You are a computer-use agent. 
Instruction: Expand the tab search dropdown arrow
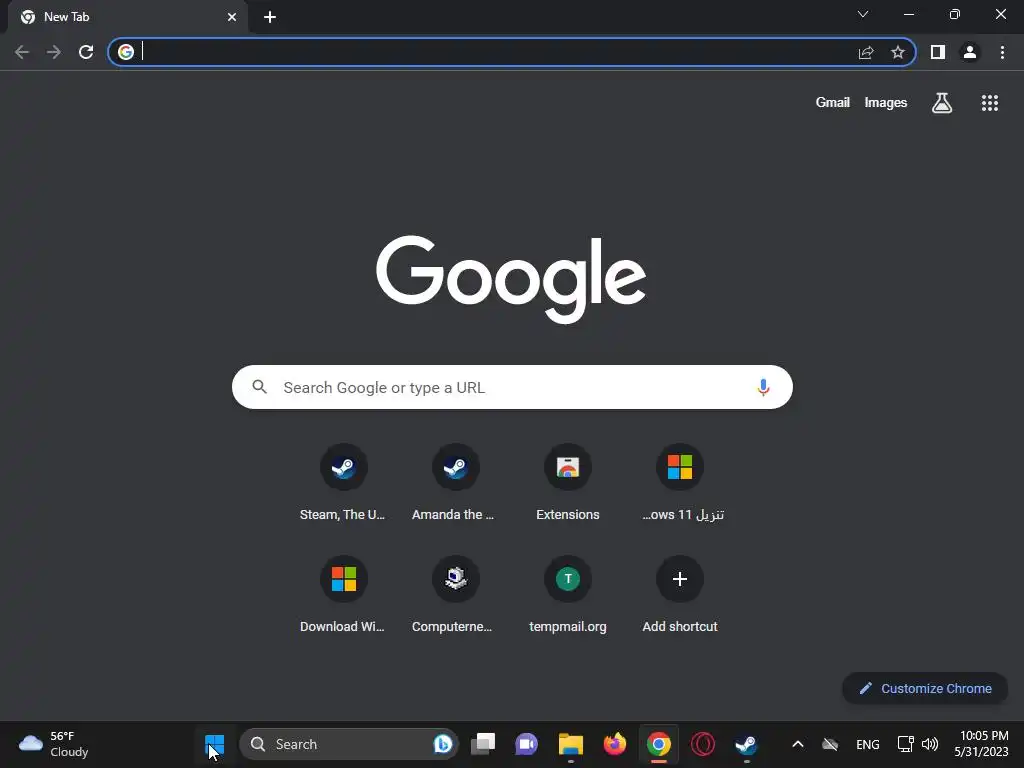point(863,14)
